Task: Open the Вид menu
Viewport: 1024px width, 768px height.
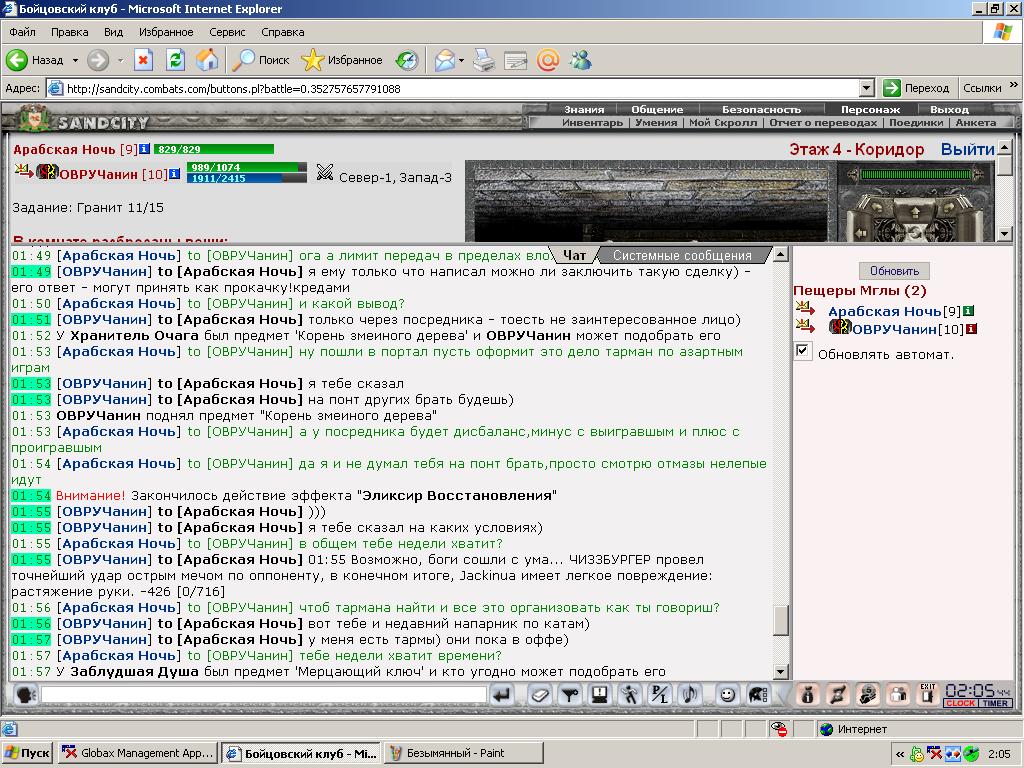Action: (113, 32)
